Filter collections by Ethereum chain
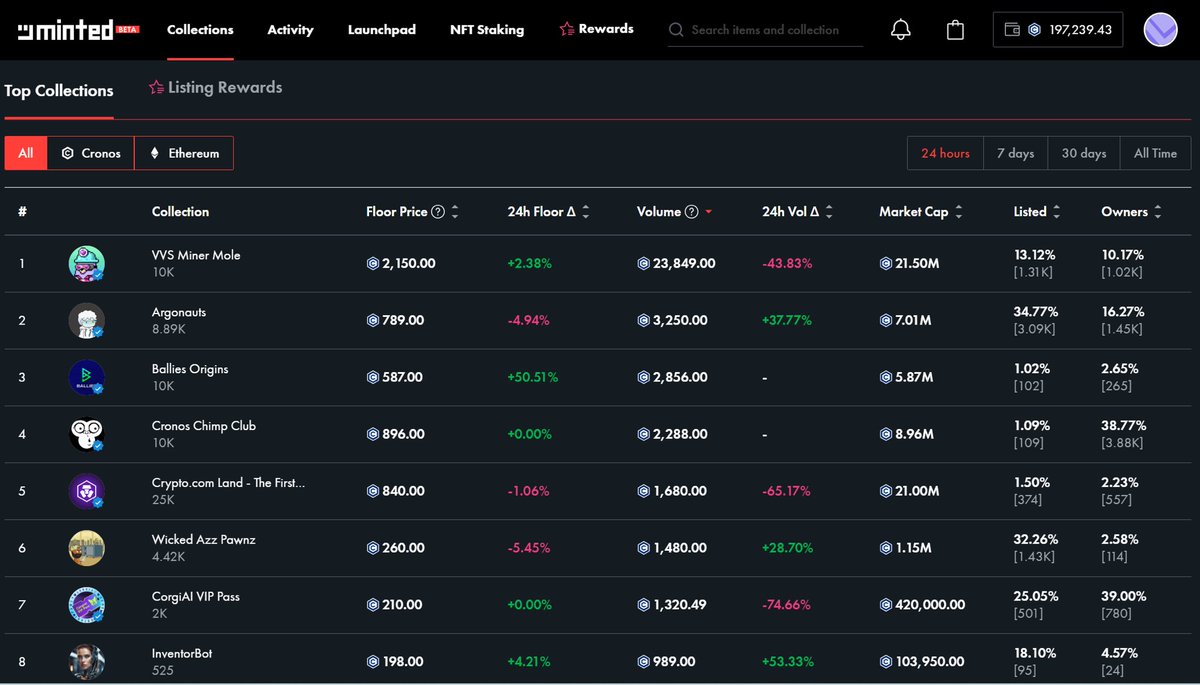Screen dimensions: 1200x685 [184, 153]
